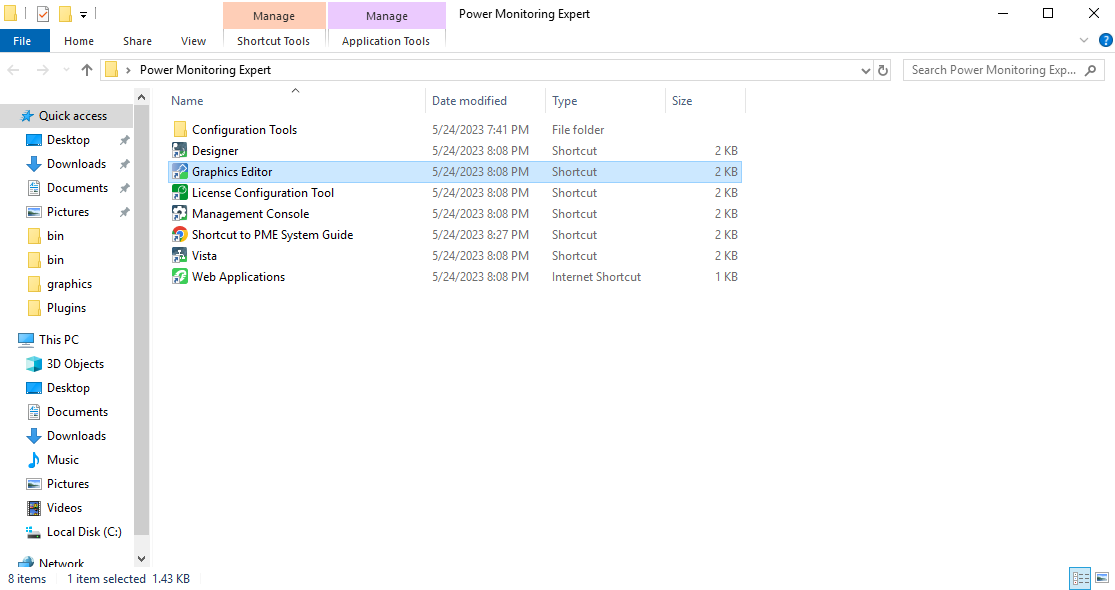Click sidebar scrollbar up arrow
Screen dimensions: 1115x590
142,97
